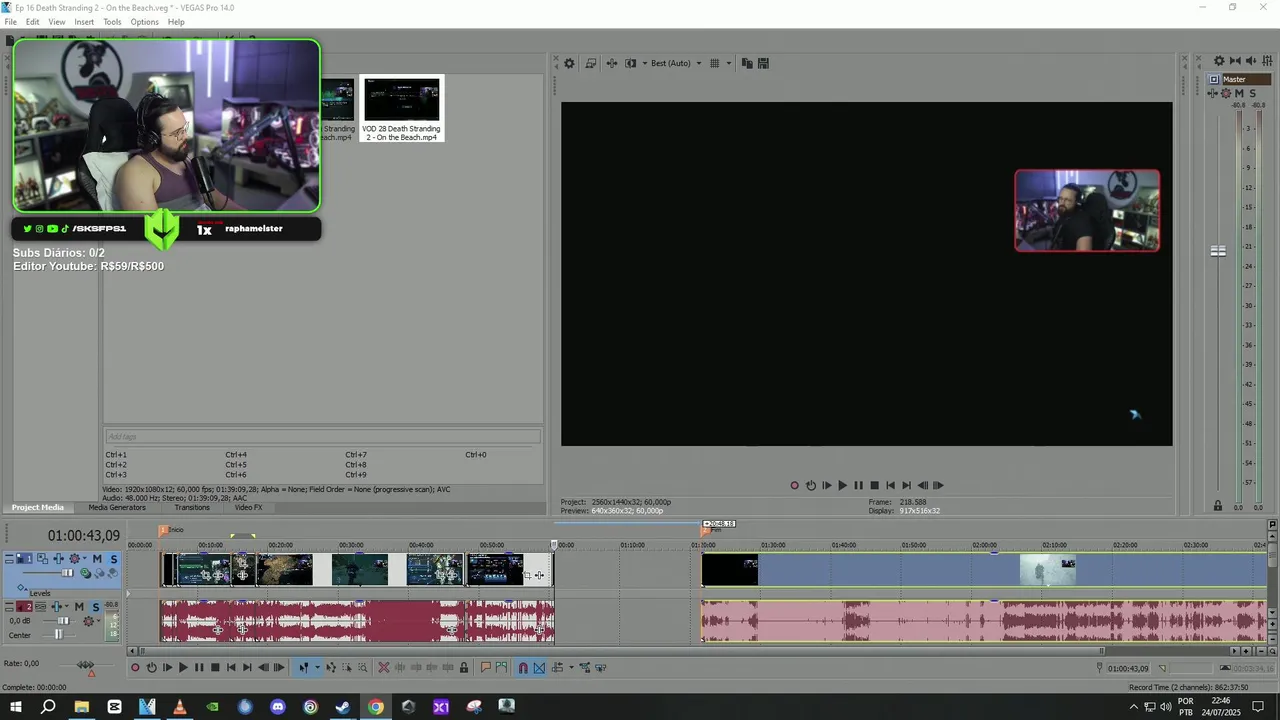Switch to Transitions tab
1280x720 pixels.
192,508
